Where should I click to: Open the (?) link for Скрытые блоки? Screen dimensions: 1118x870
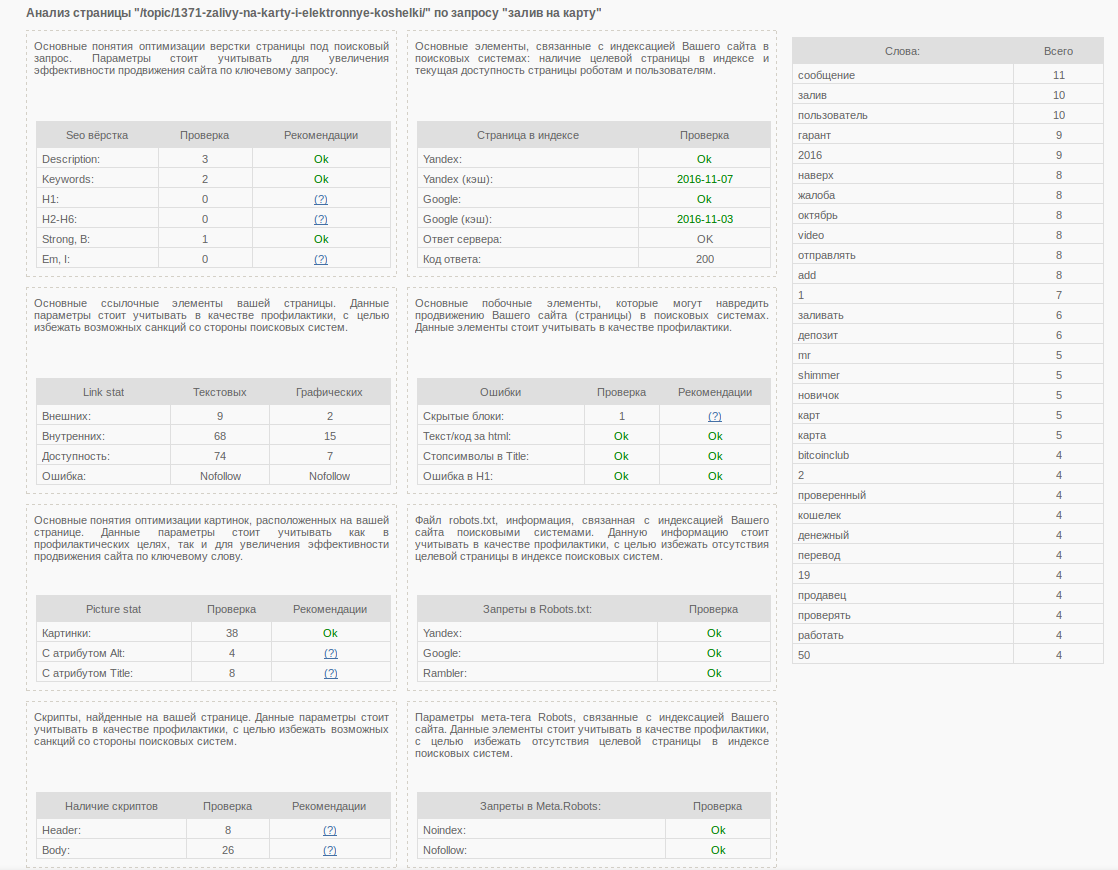pyautogui.click(x=714, y=416)
